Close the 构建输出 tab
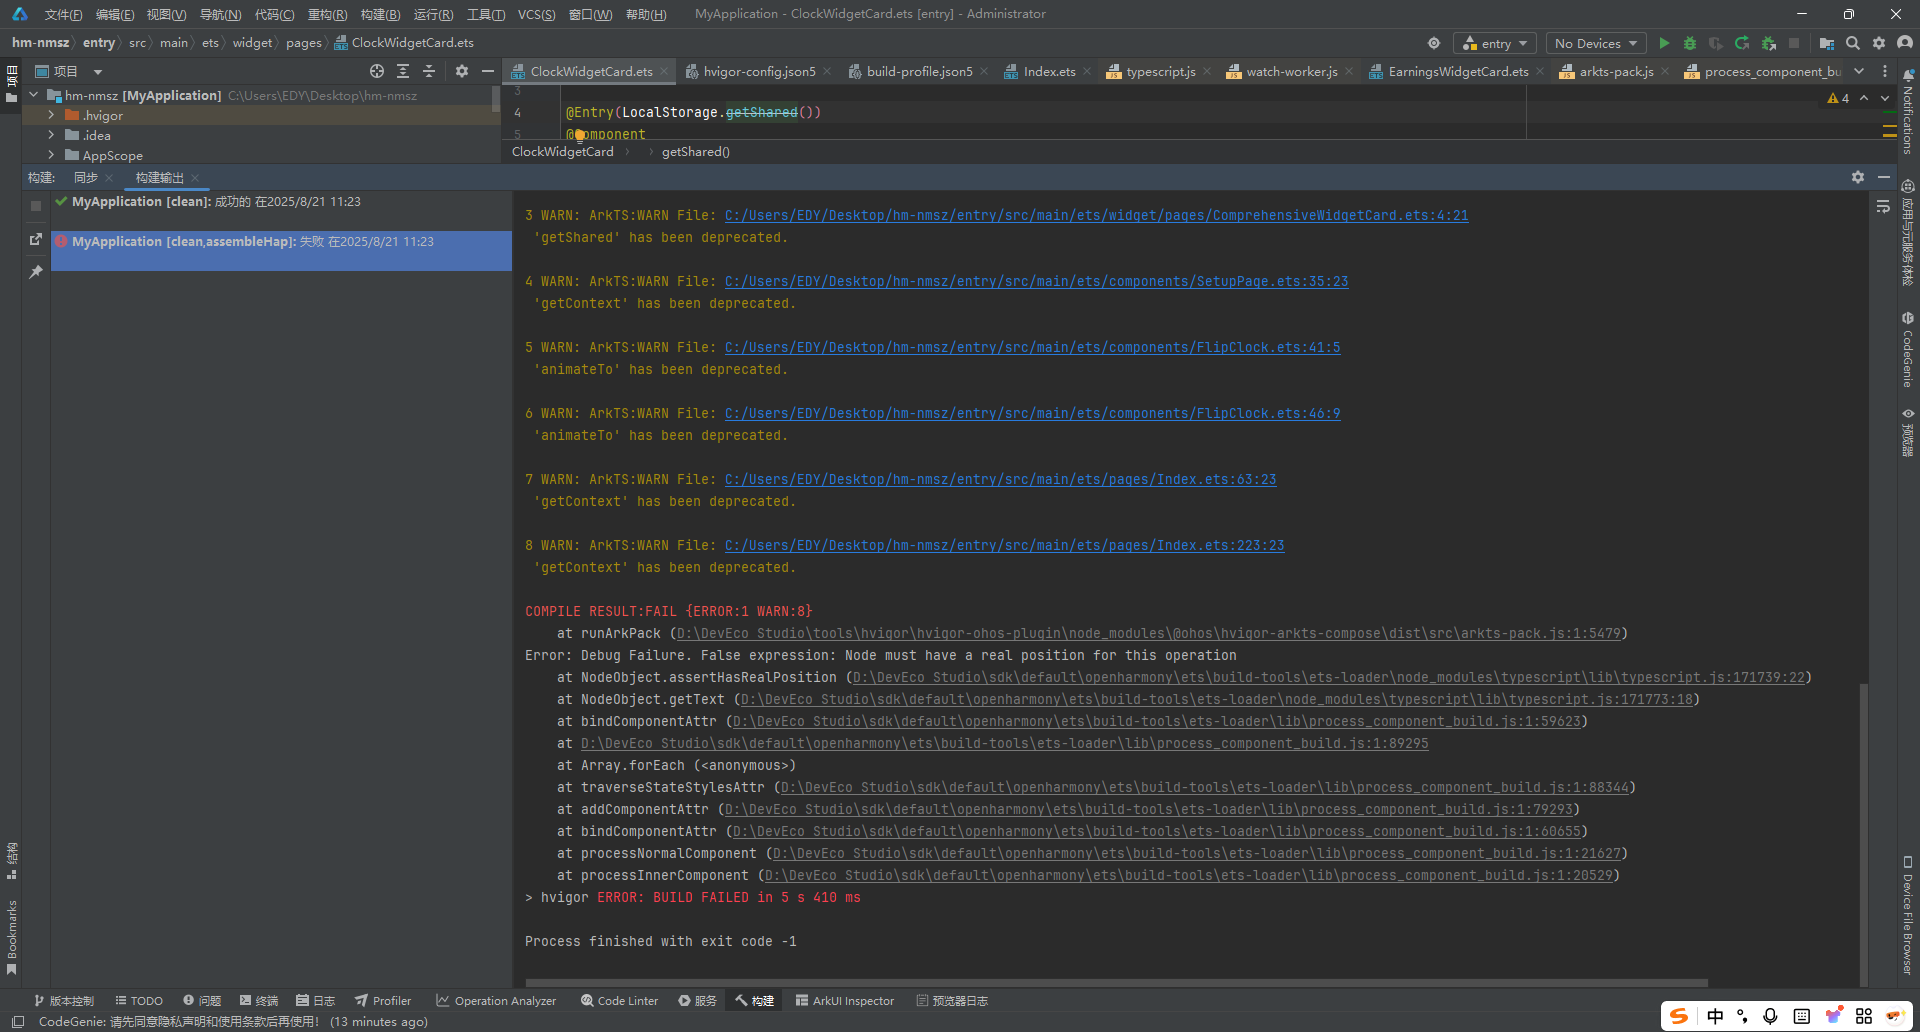 (x=195, y=178)
